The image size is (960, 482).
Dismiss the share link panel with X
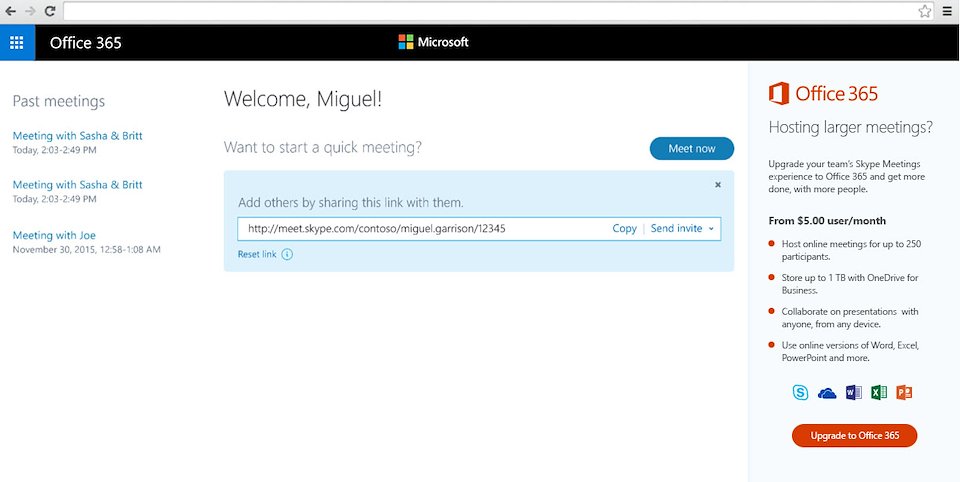tap(718, 184)
